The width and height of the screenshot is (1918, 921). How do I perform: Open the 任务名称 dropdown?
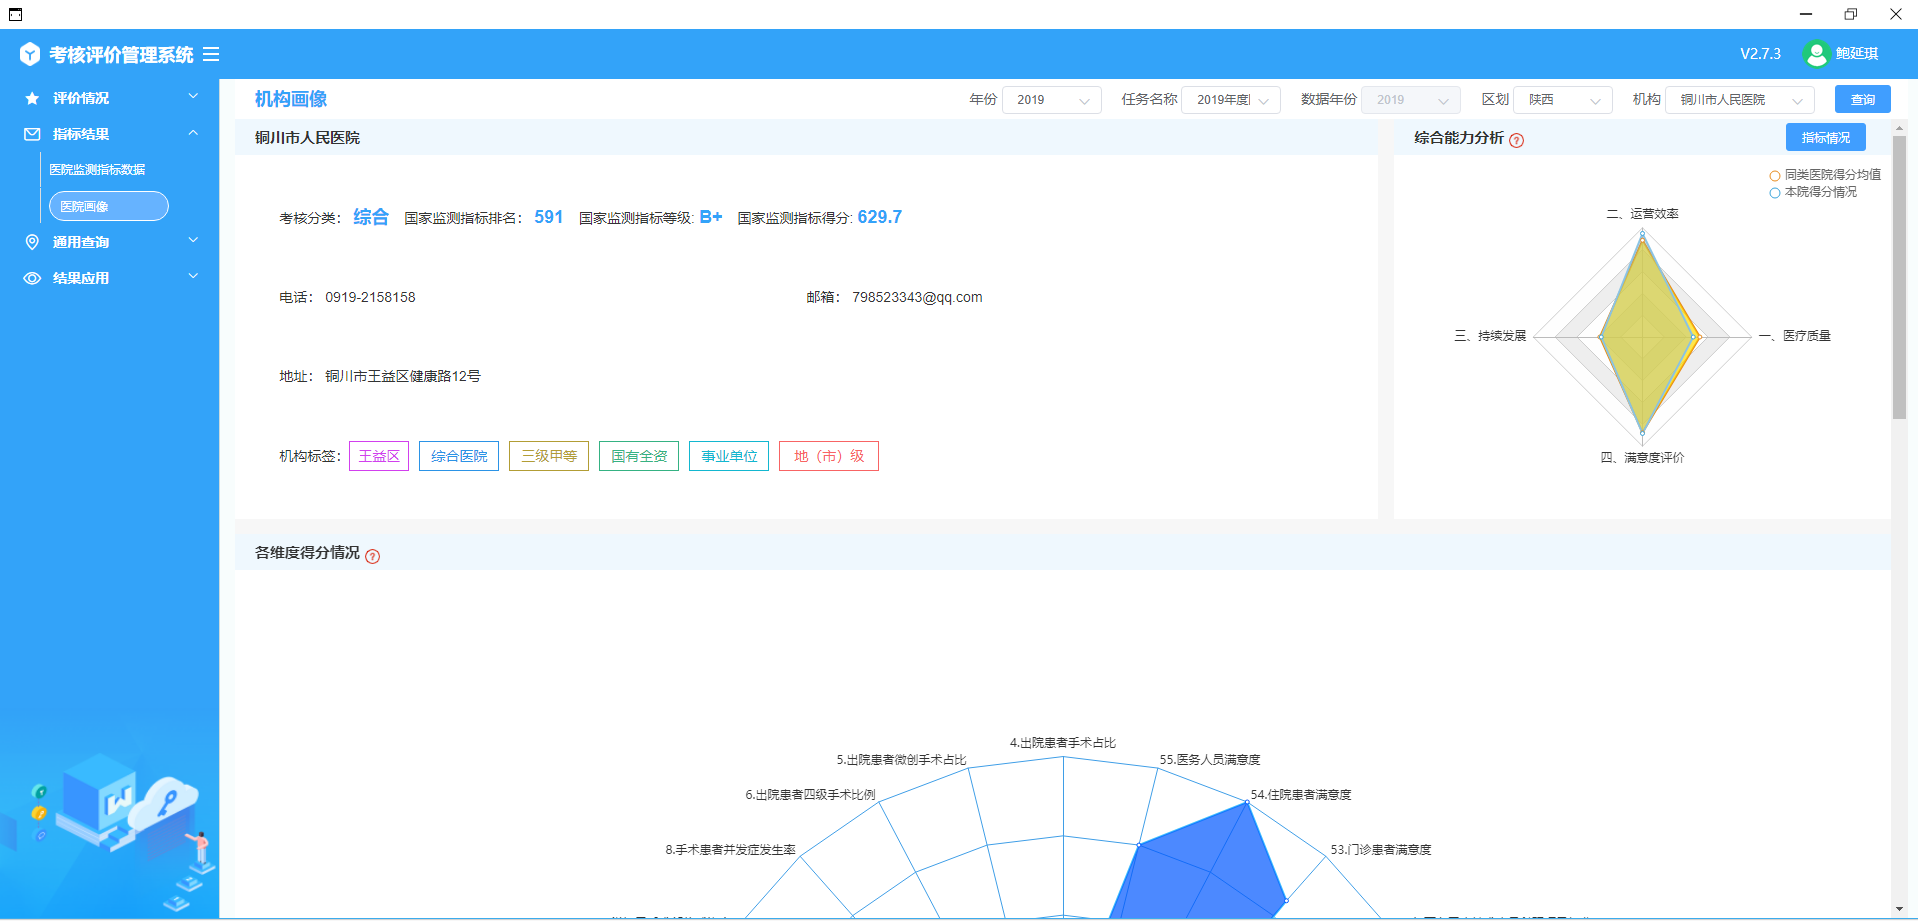pos(1230,100)
